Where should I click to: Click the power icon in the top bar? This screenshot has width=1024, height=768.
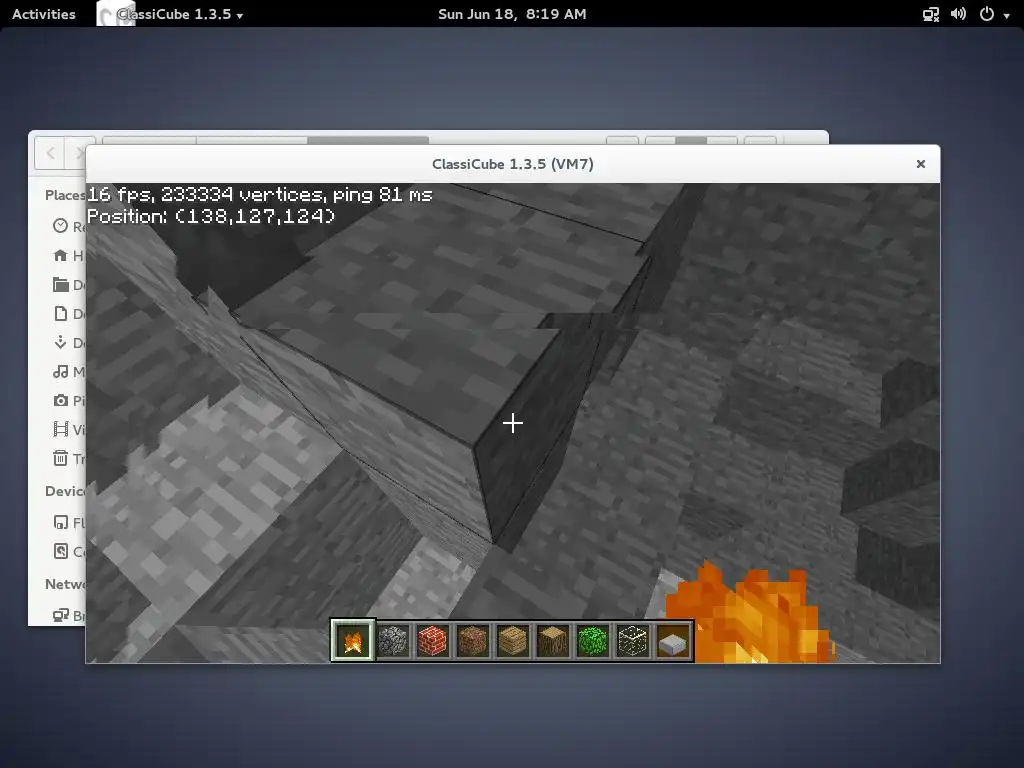tap(987, 14)
